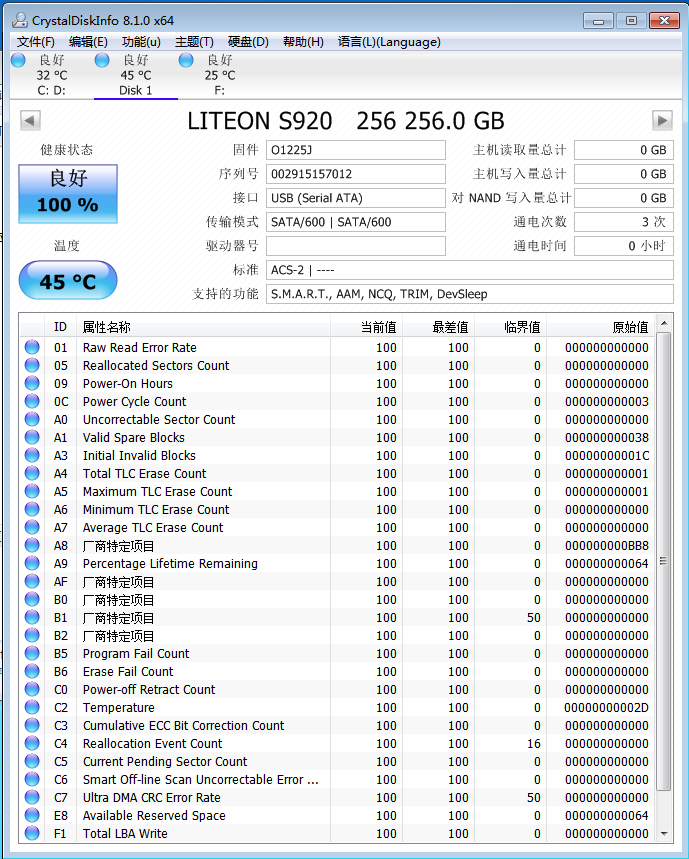Click status orb of Power Cycle Count
This screenshot has height=859, width=689.
tap(32, 402)
